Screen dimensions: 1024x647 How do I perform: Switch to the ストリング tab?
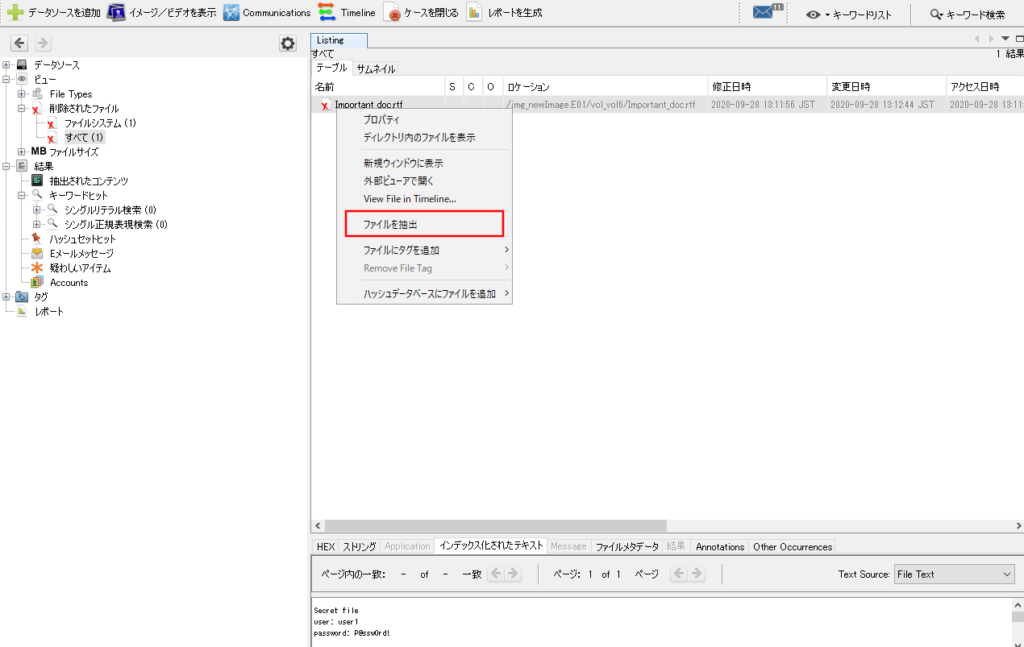click(x=359, y=547)
